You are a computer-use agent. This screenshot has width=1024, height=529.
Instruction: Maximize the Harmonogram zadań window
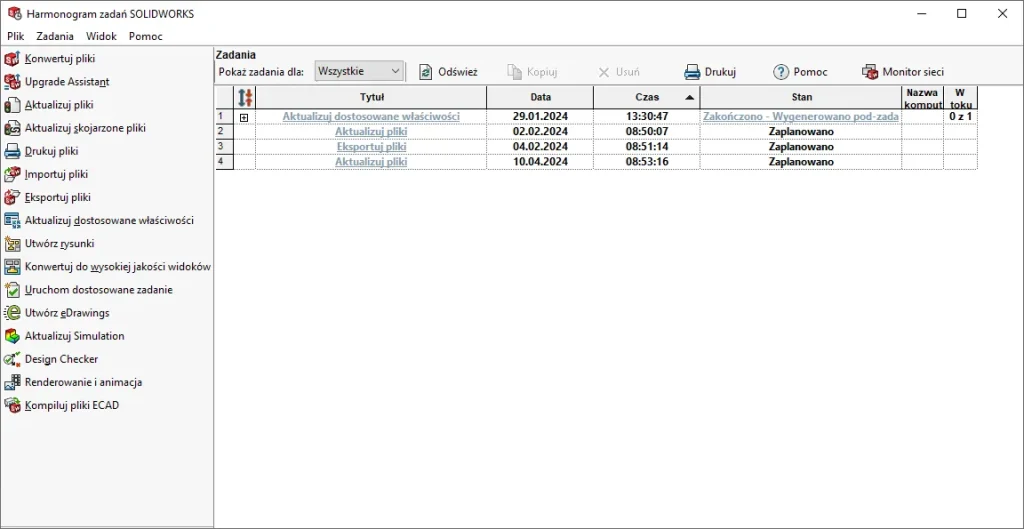[x=961, y=14]
